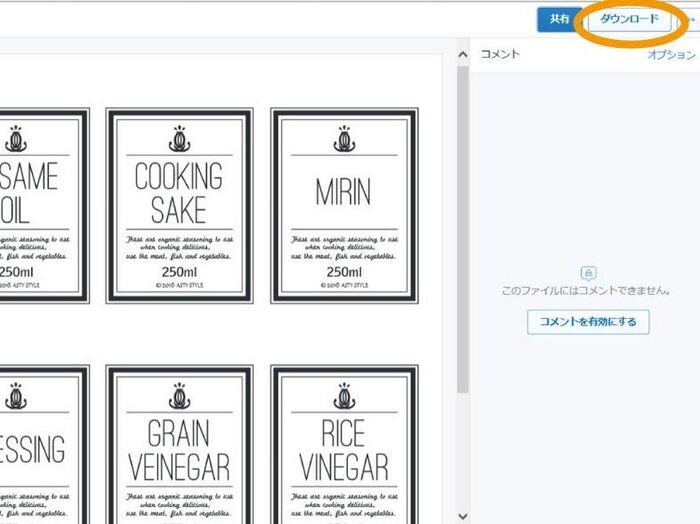Viewport: 700px width, 524px height.
Task: Enable comments with コメントを有効にする button
Action: tap(588, 322)
